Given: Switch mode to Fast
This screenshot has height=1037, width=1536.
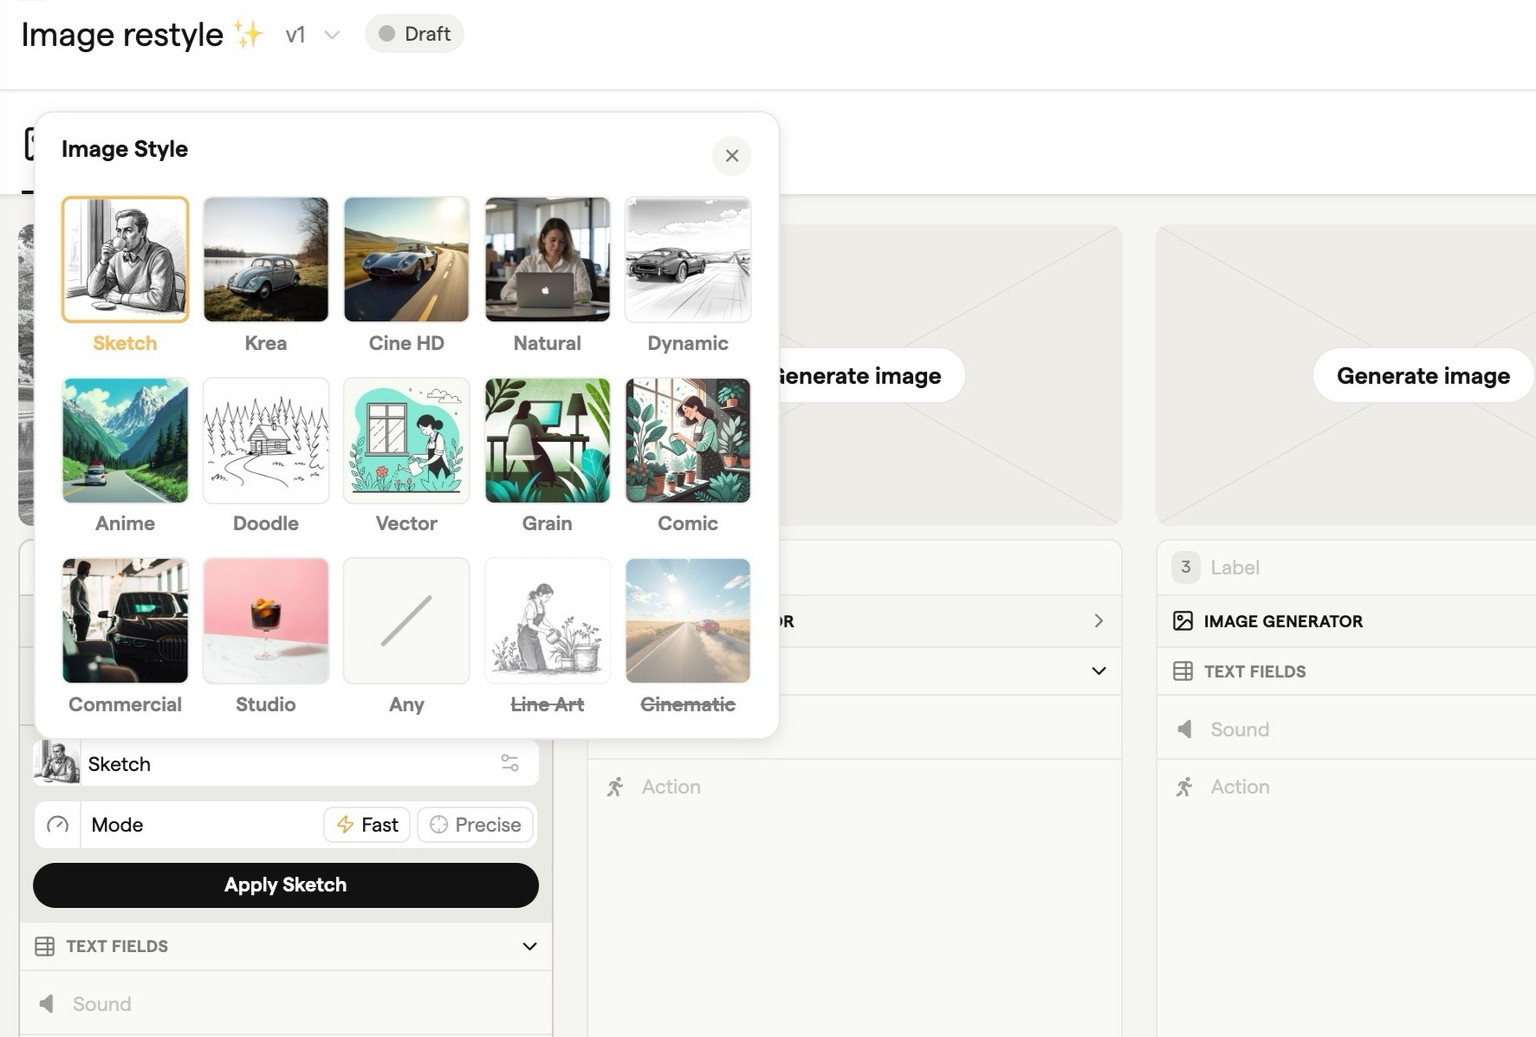Looking at the screenshot, I should (367, 825).
